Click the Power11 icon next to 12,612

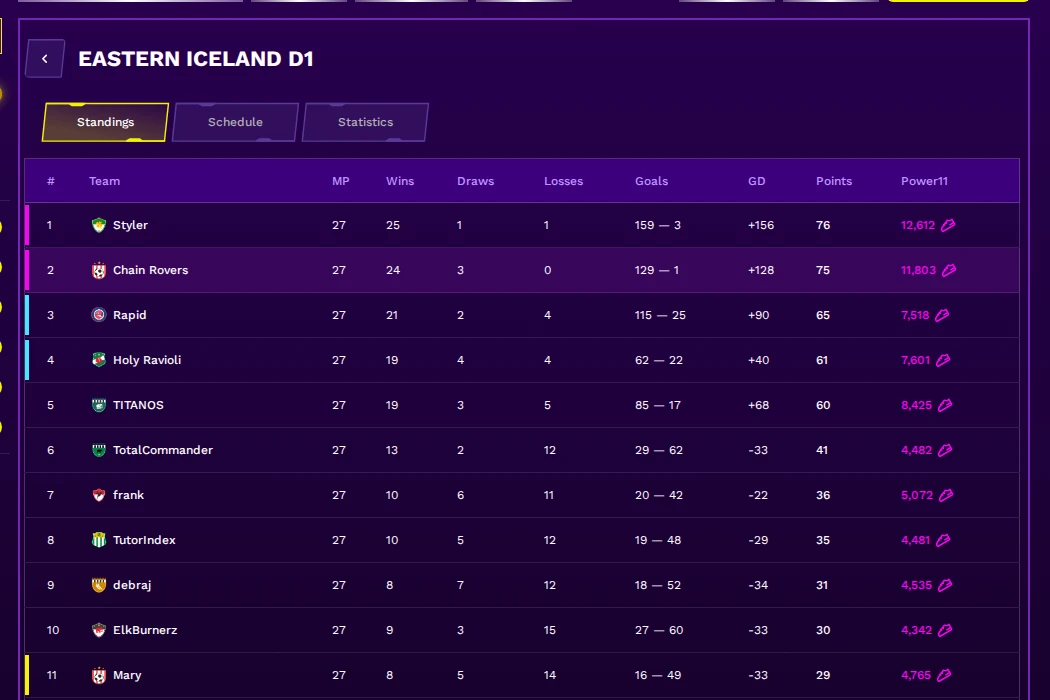pos(948,225)
